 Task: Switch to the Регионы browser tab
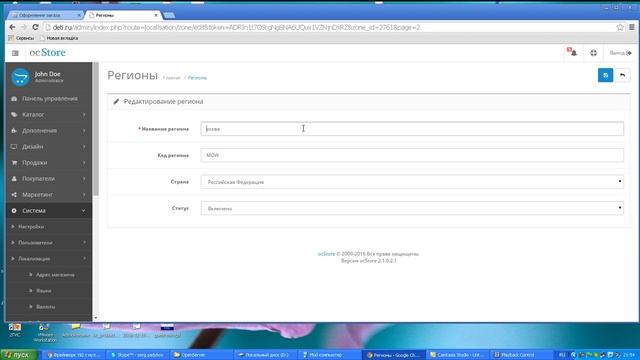pyautogui.click(x=122, y=15)
